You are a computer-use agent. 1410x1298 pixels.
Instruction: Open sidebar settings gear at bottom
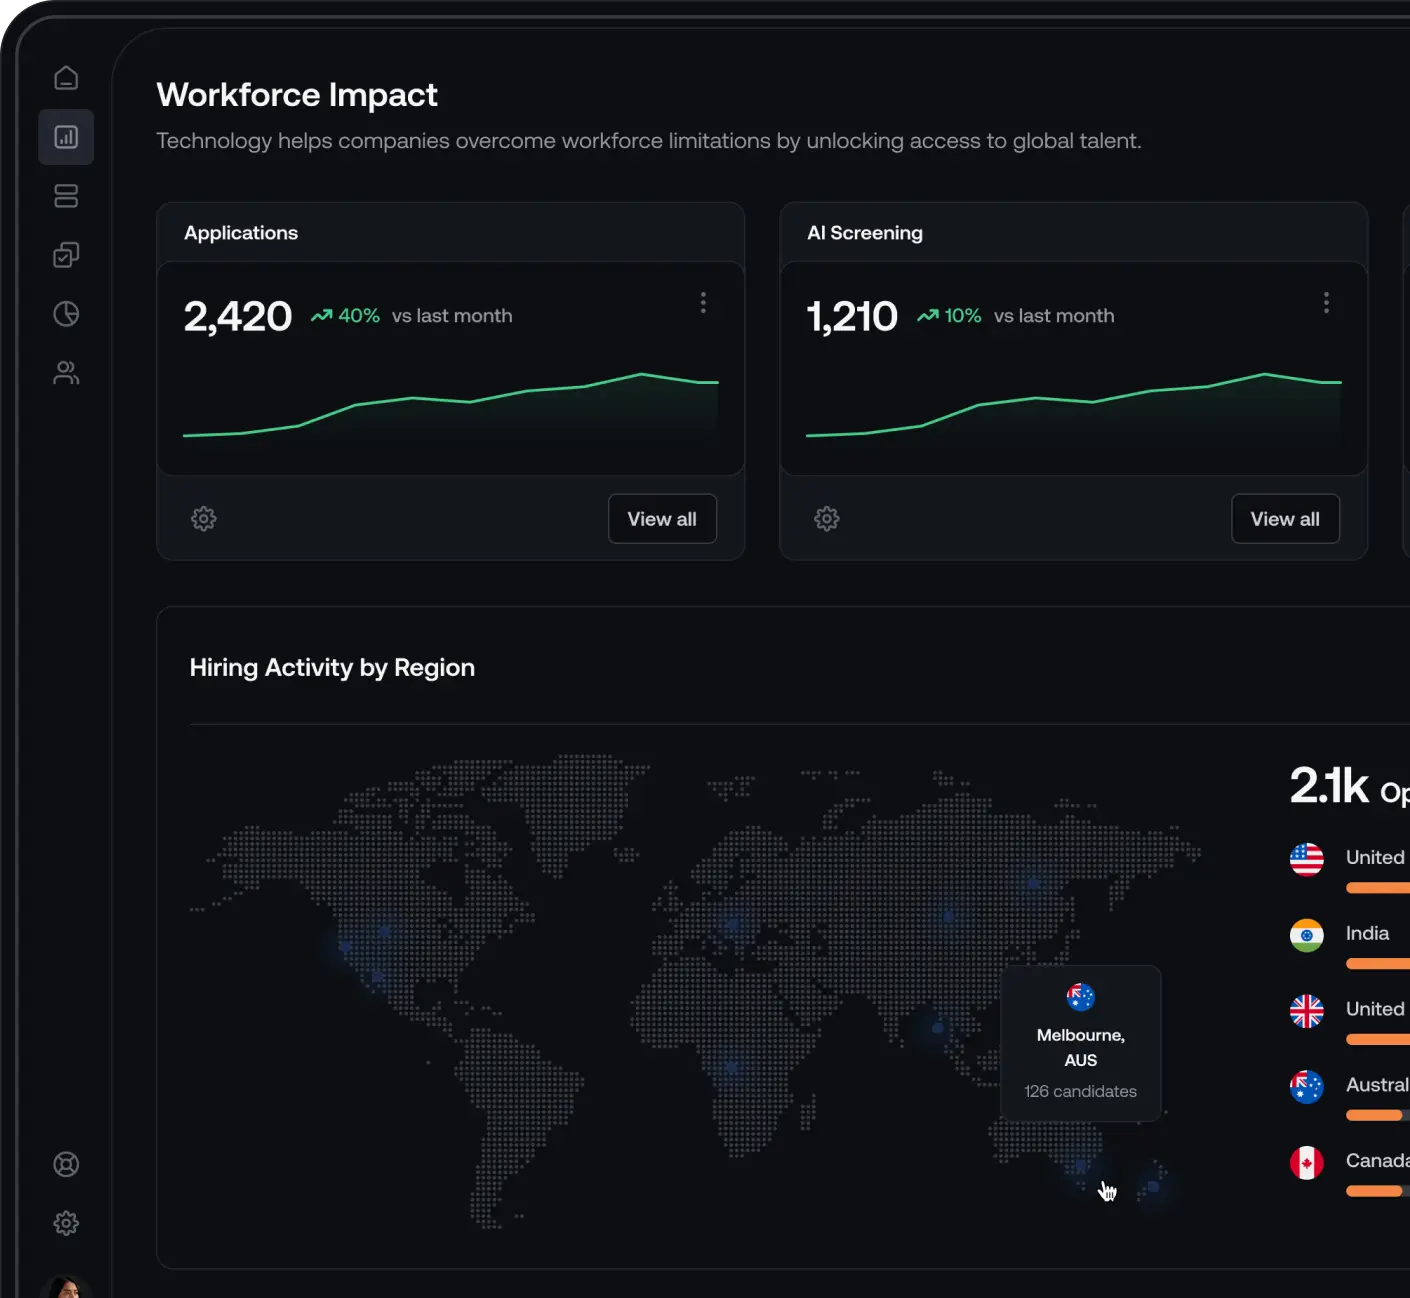point(66,1223)
